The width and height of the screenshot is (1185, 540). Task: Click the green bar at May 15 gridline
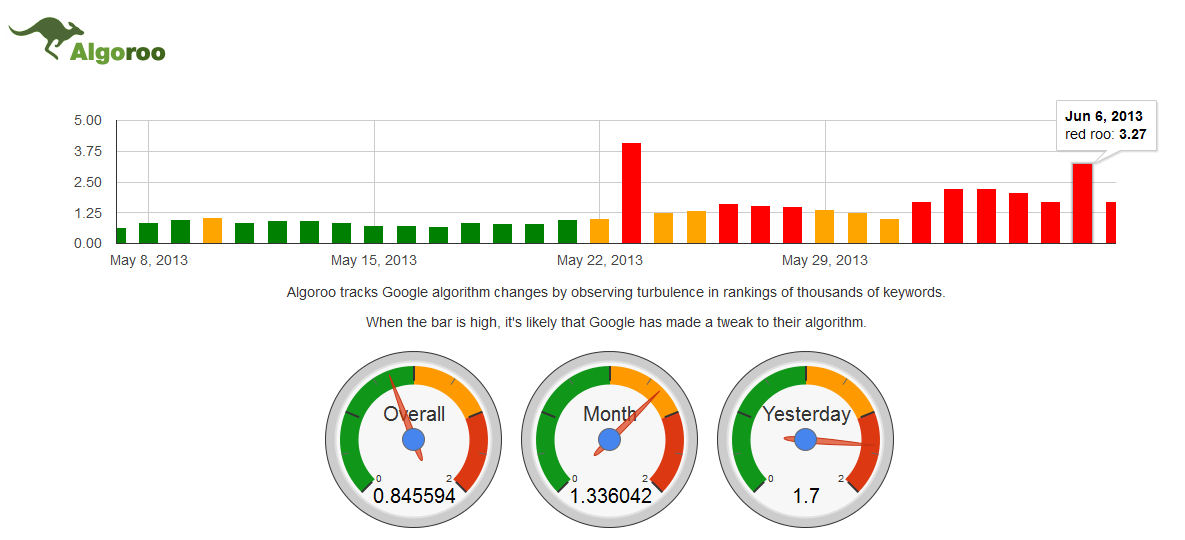(x=373, y=235)
